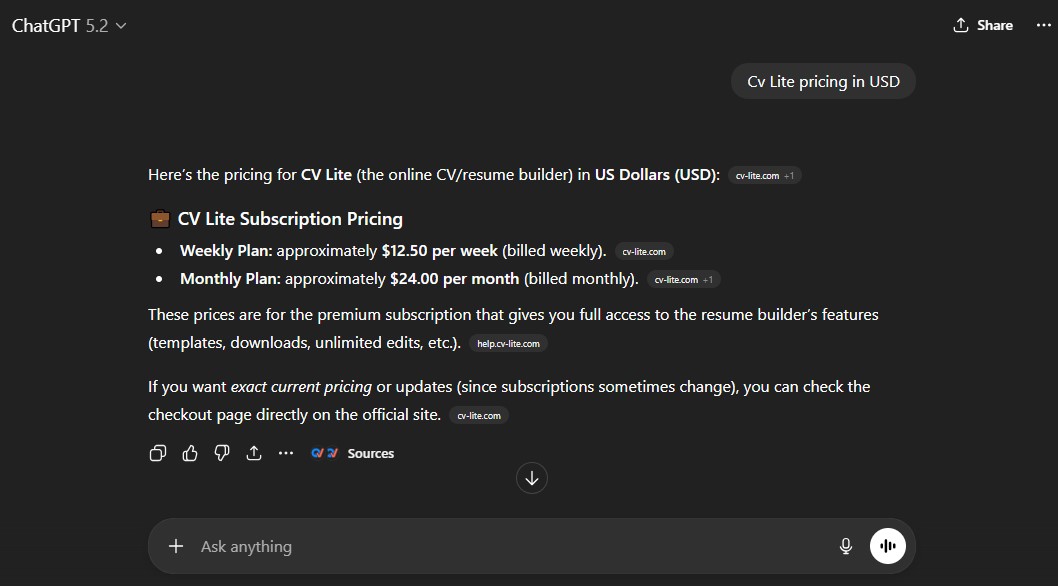View the Sources for this answer
This screenshot has width=1058, height=586.
pyautogui.click(x=370, y=453)
